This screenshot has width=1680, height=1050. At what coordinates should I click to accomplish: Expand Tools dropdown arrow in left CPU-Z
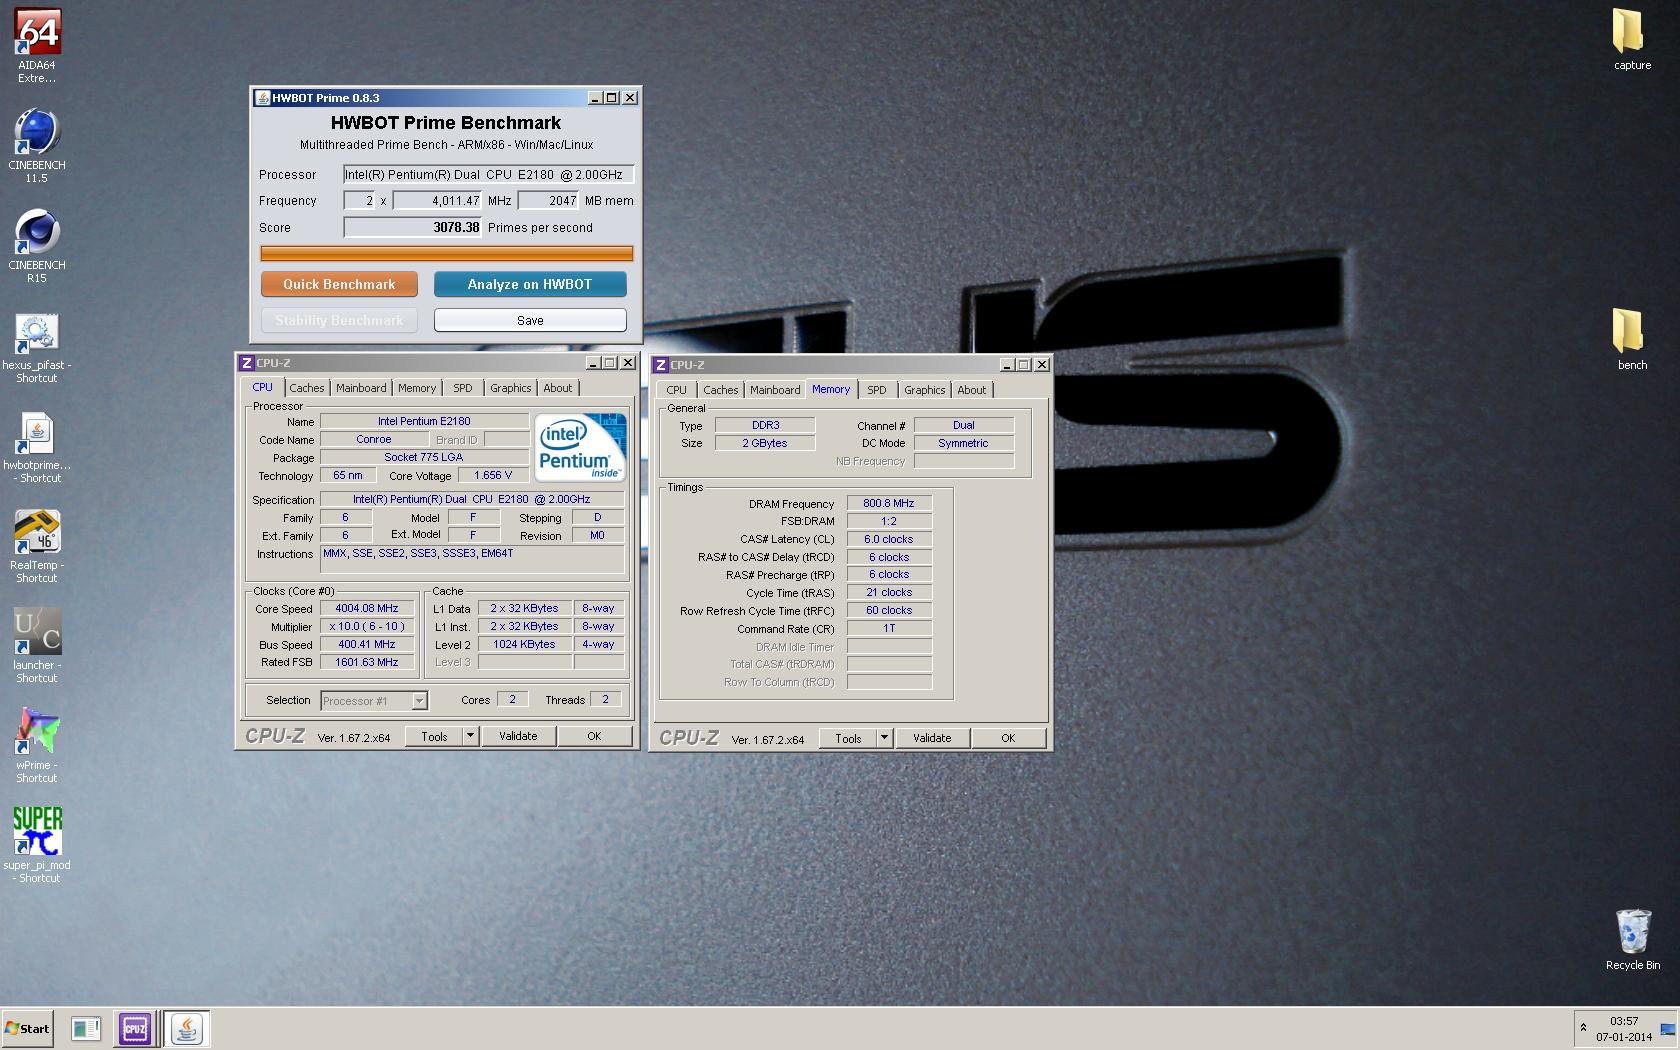pyautogui.click(x=471, y=736)
